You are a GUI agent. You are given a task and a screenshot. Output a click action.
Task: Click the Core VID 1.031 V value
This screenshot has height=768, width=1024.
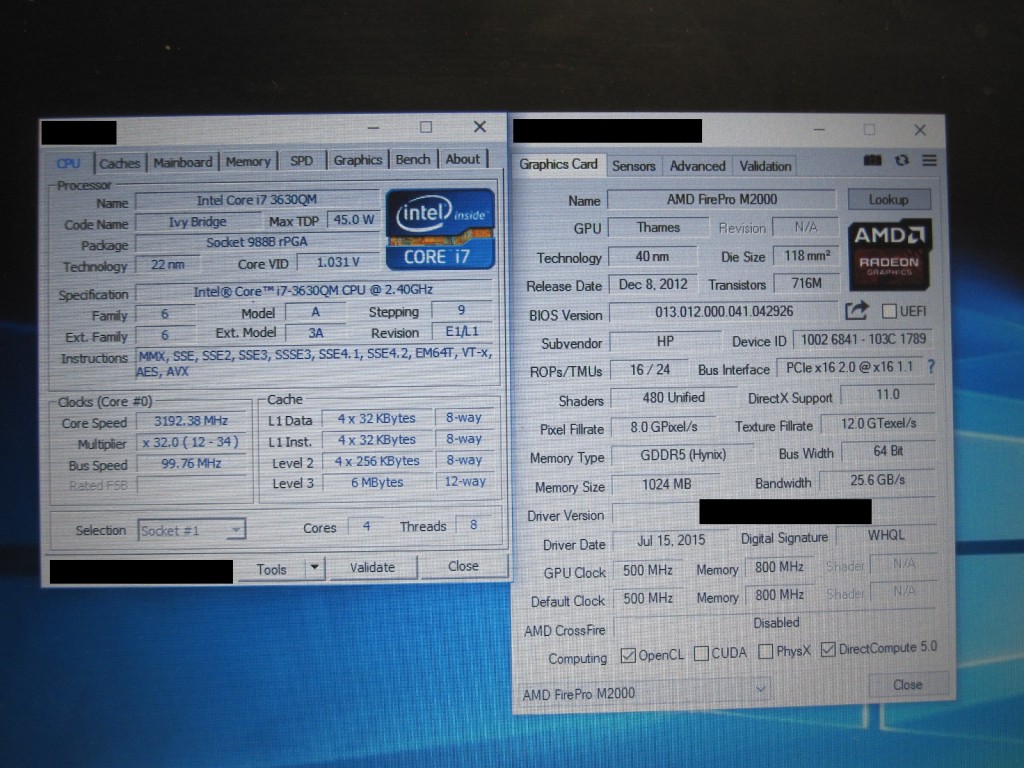tap(338, 262)
